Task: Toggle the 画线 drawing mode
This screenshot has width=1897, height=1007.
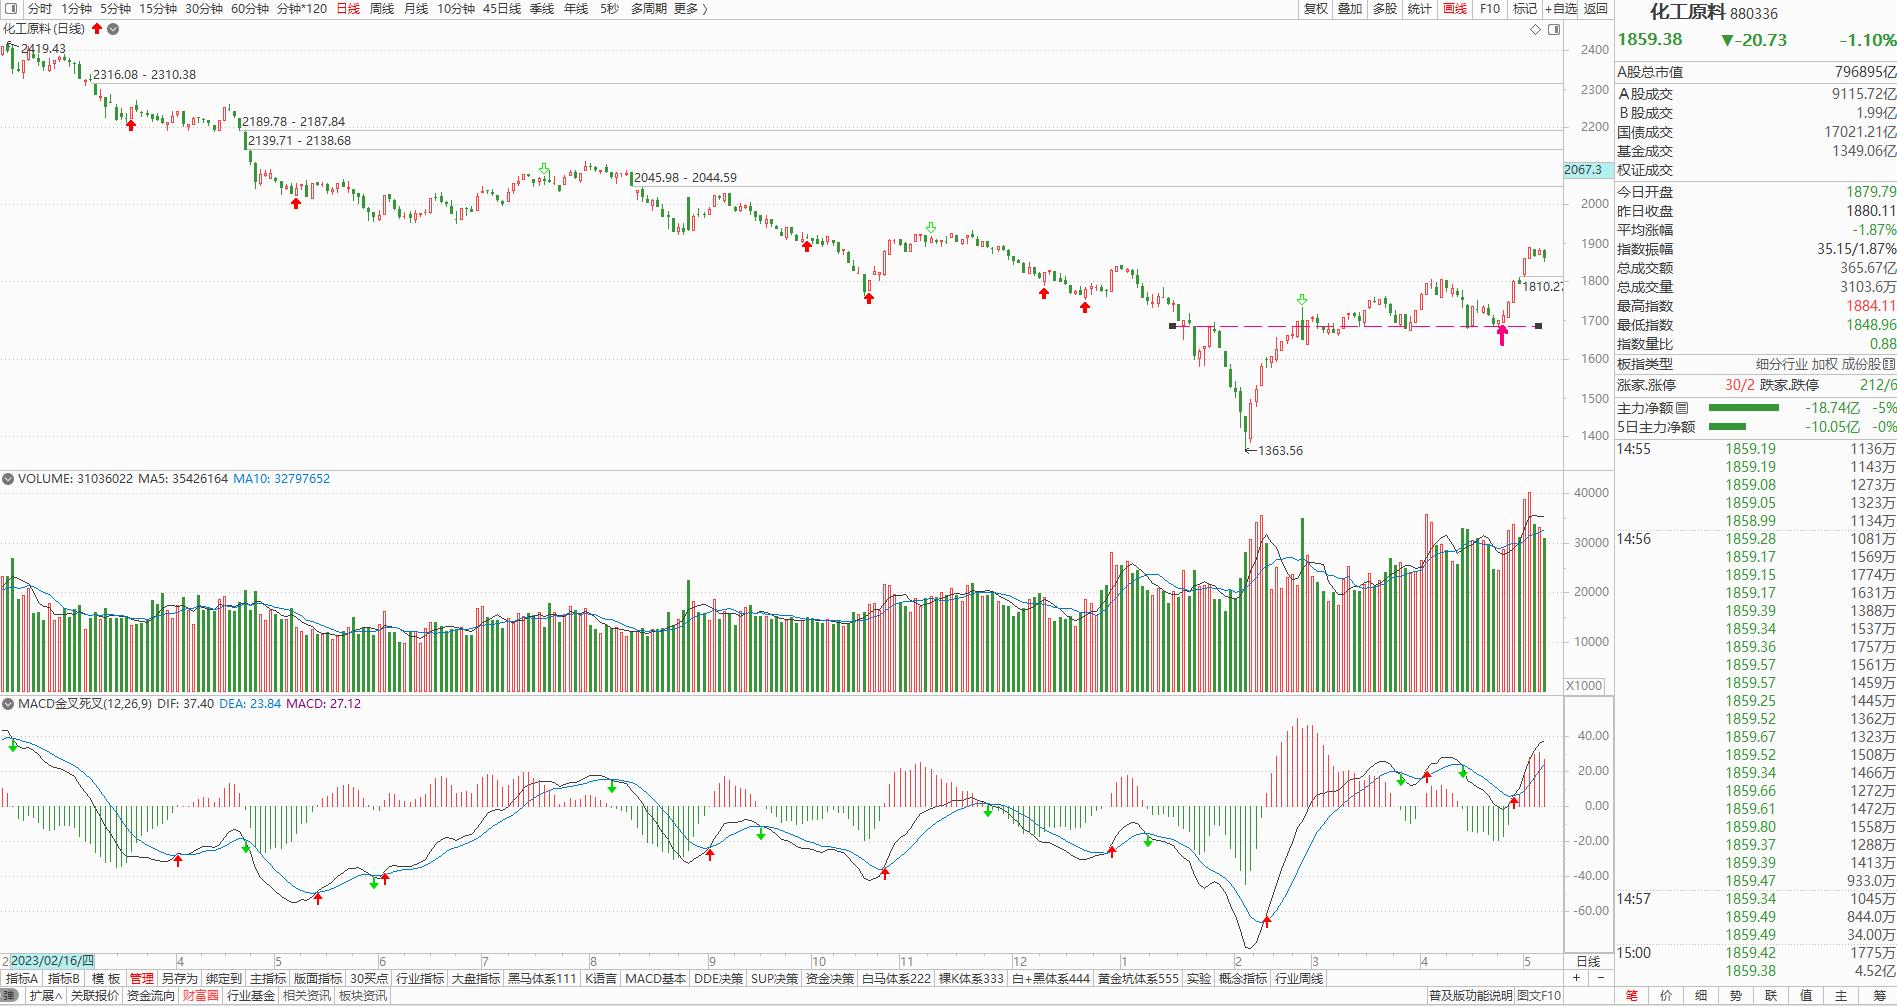Action: (x=1454, y=9)
